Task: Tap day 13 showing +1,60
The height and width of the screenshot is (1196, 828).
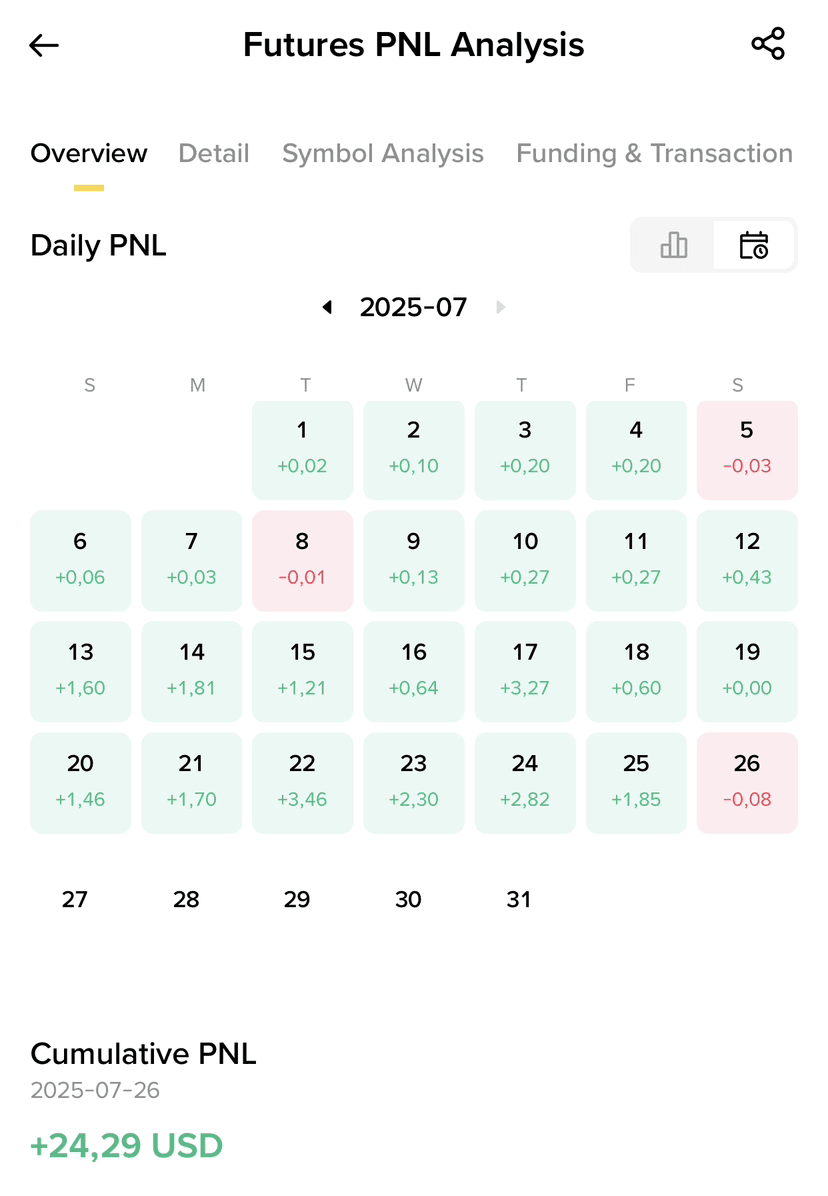Action: tap(81, 671)
